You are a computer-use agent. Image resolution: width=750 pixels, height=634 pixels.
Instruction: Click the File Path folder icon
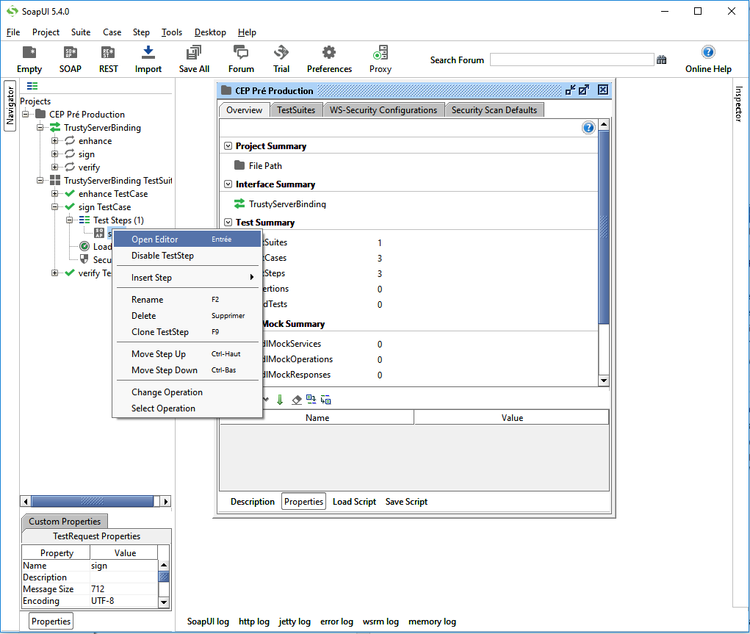click(240, 166)
